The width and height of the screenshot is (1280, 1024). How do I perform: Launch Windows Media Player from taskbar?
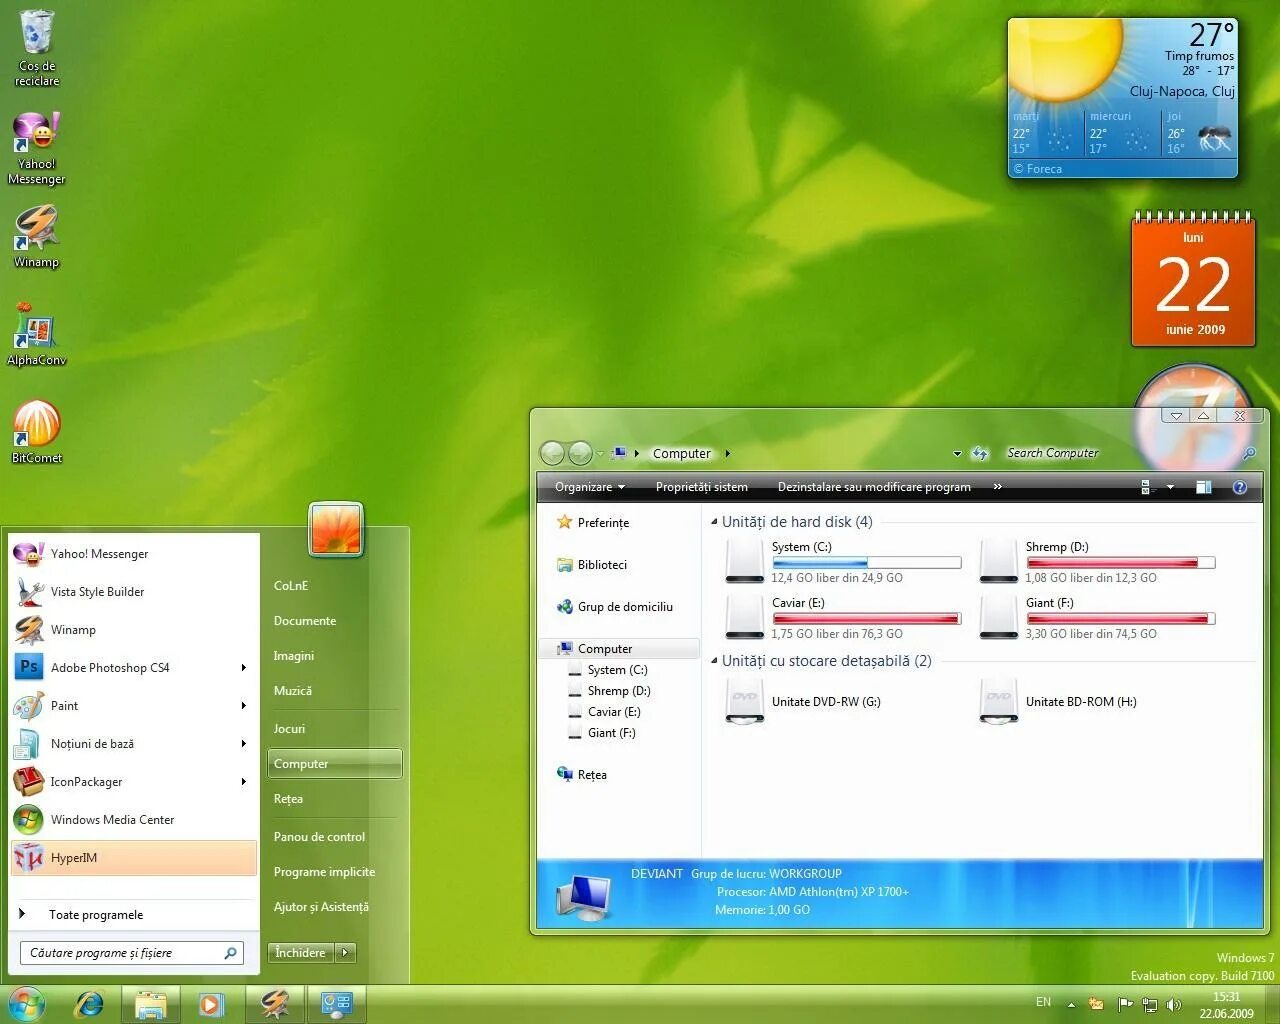click(210, 1004)
